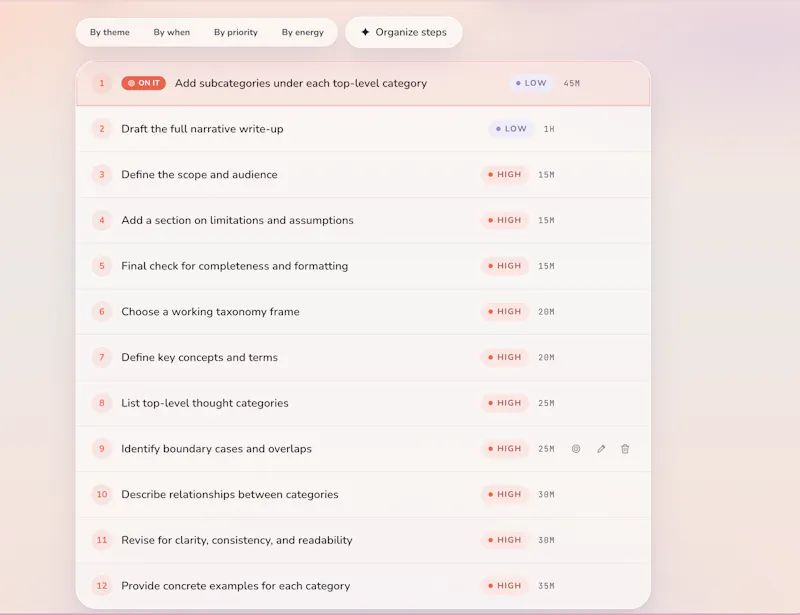Select 'Add subcategories under each top-level category'
800x615 pixels.
(301, 83)
